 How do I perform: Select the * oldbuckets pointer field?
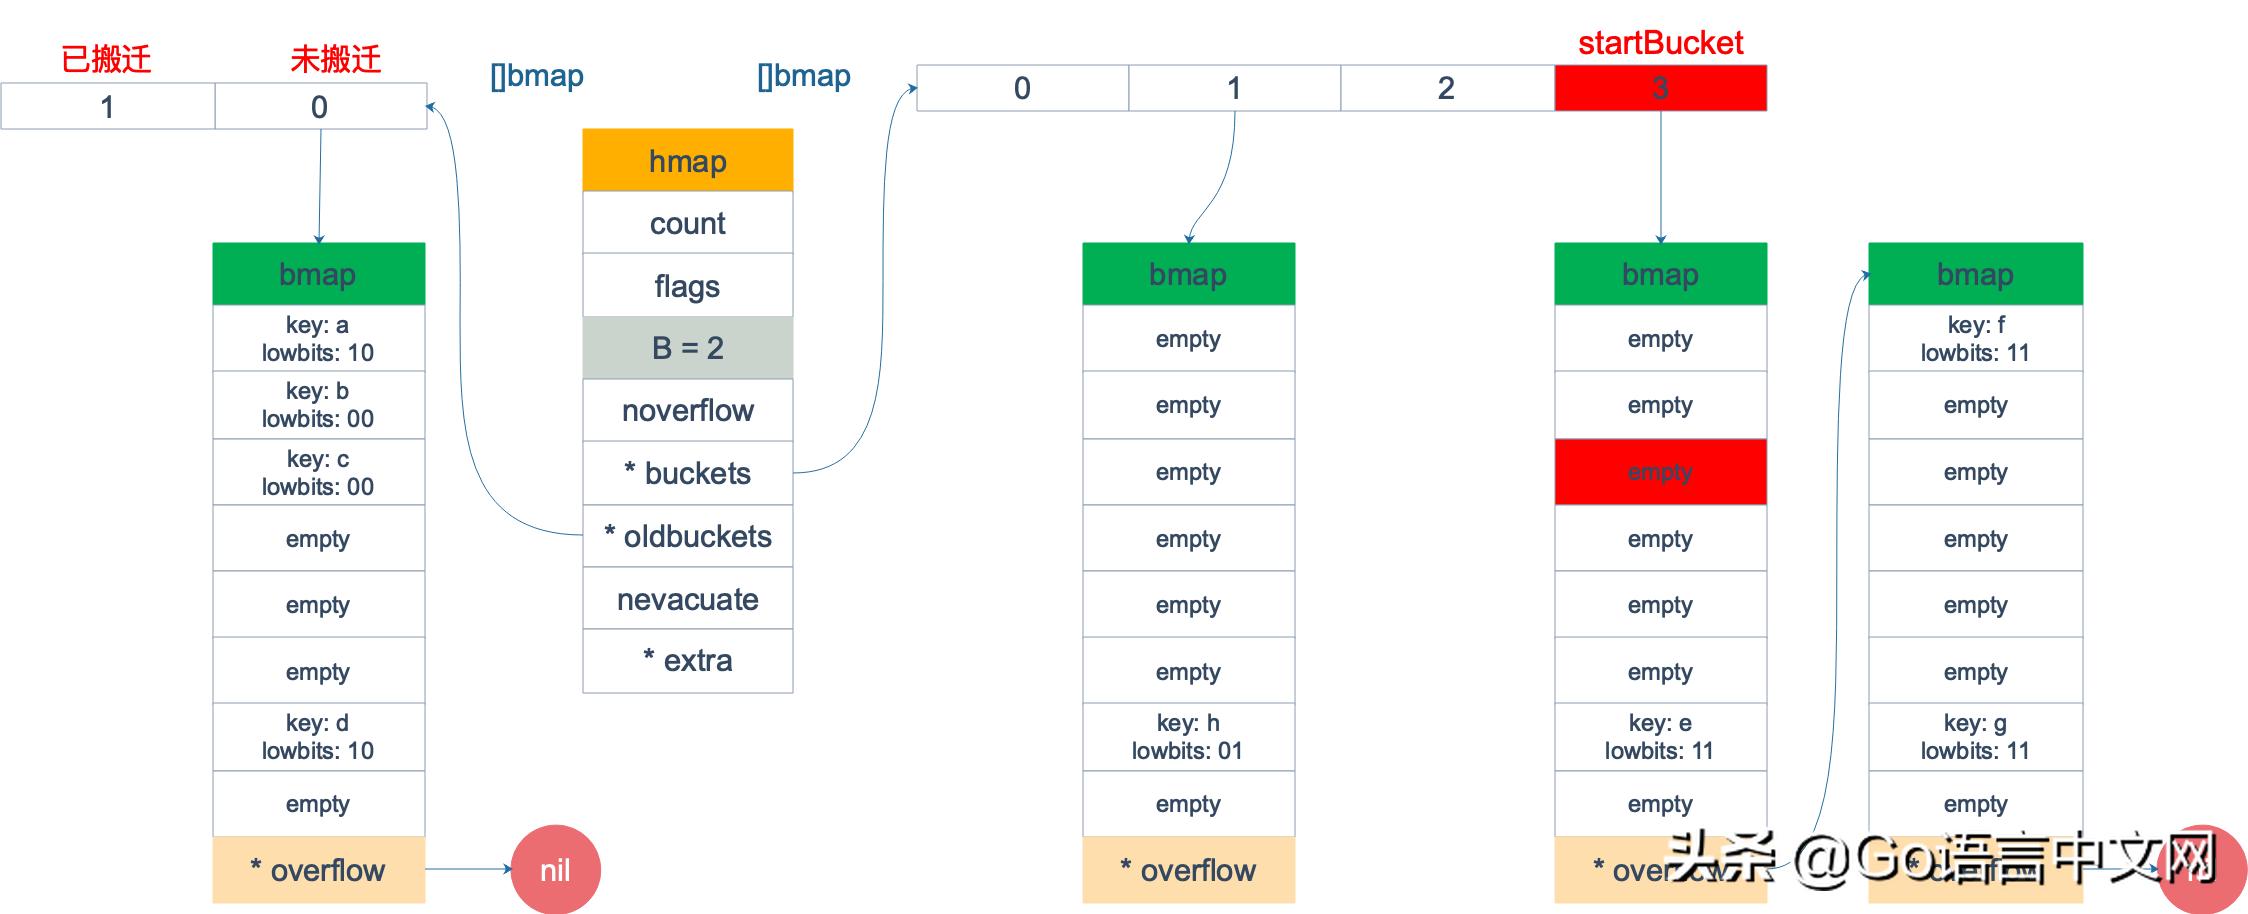[688, 536]
